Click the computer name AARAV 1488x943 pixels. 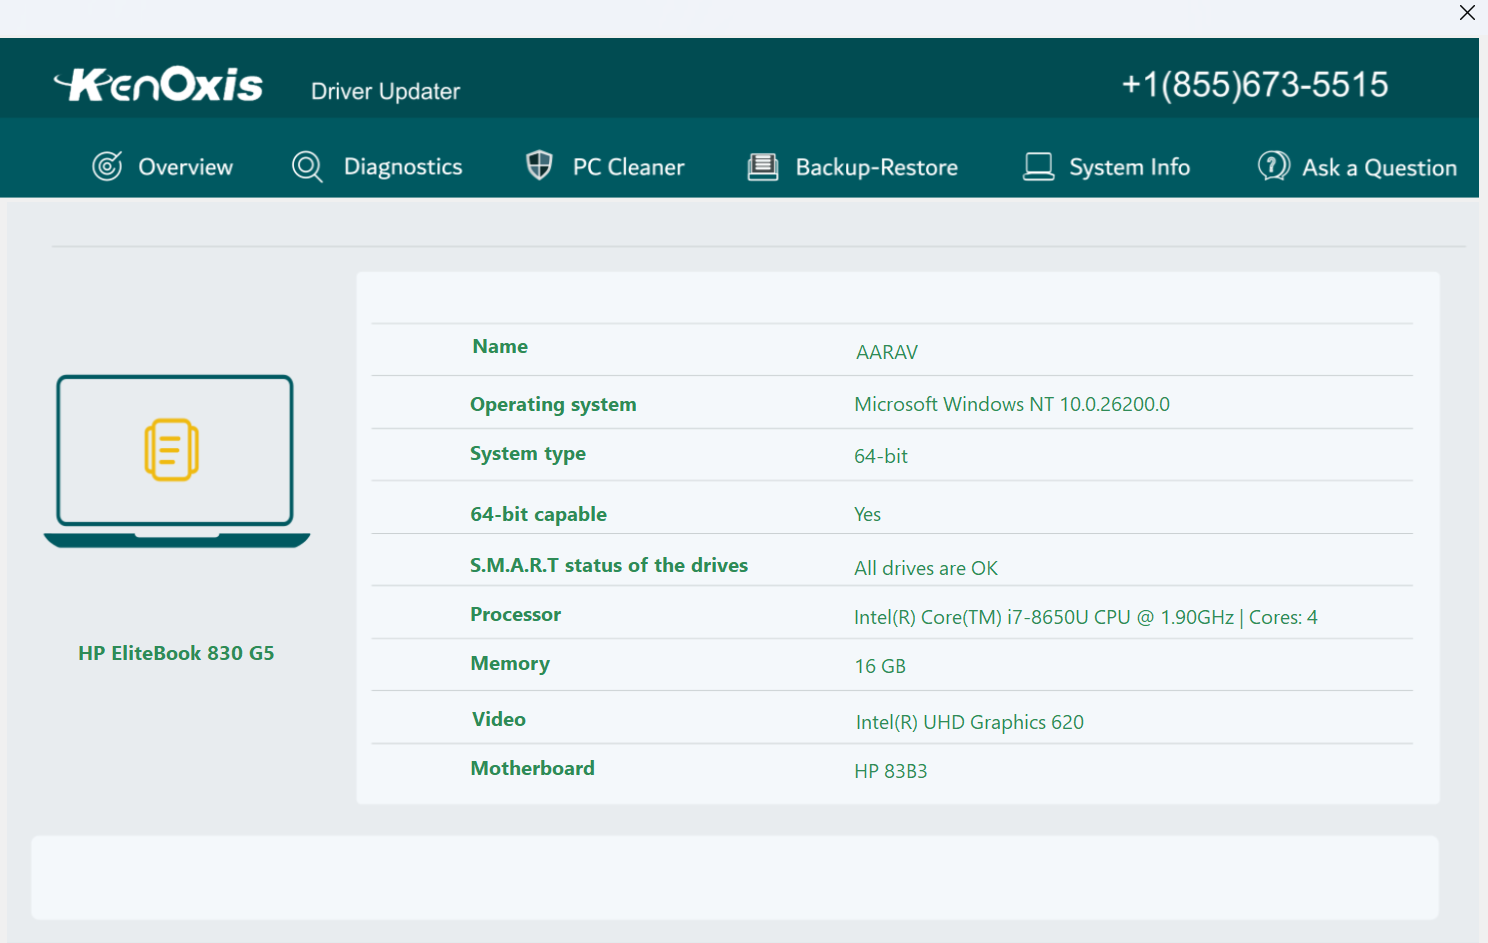click(x=886, y=352)
